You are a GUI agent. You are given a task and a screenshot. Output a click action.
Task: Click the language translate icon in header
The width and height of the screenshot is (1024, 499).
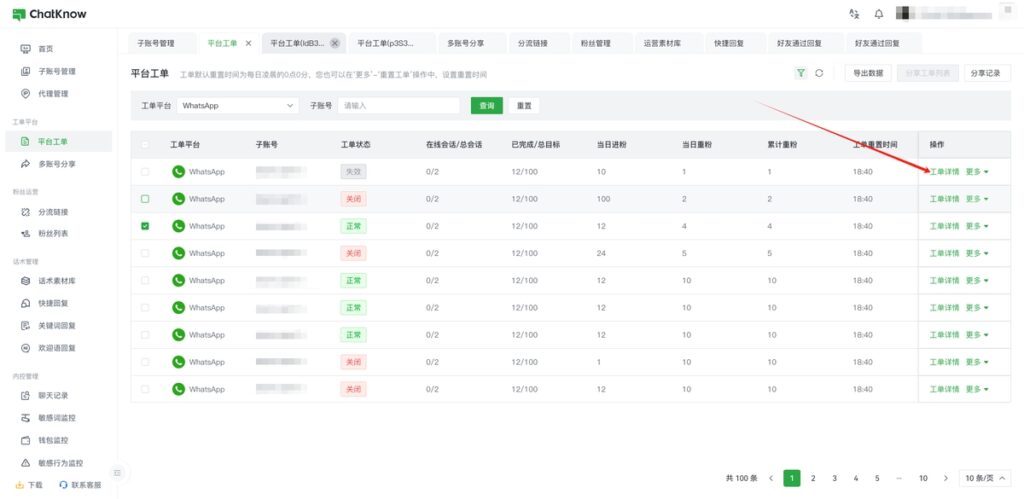click(x=854, y=14)
